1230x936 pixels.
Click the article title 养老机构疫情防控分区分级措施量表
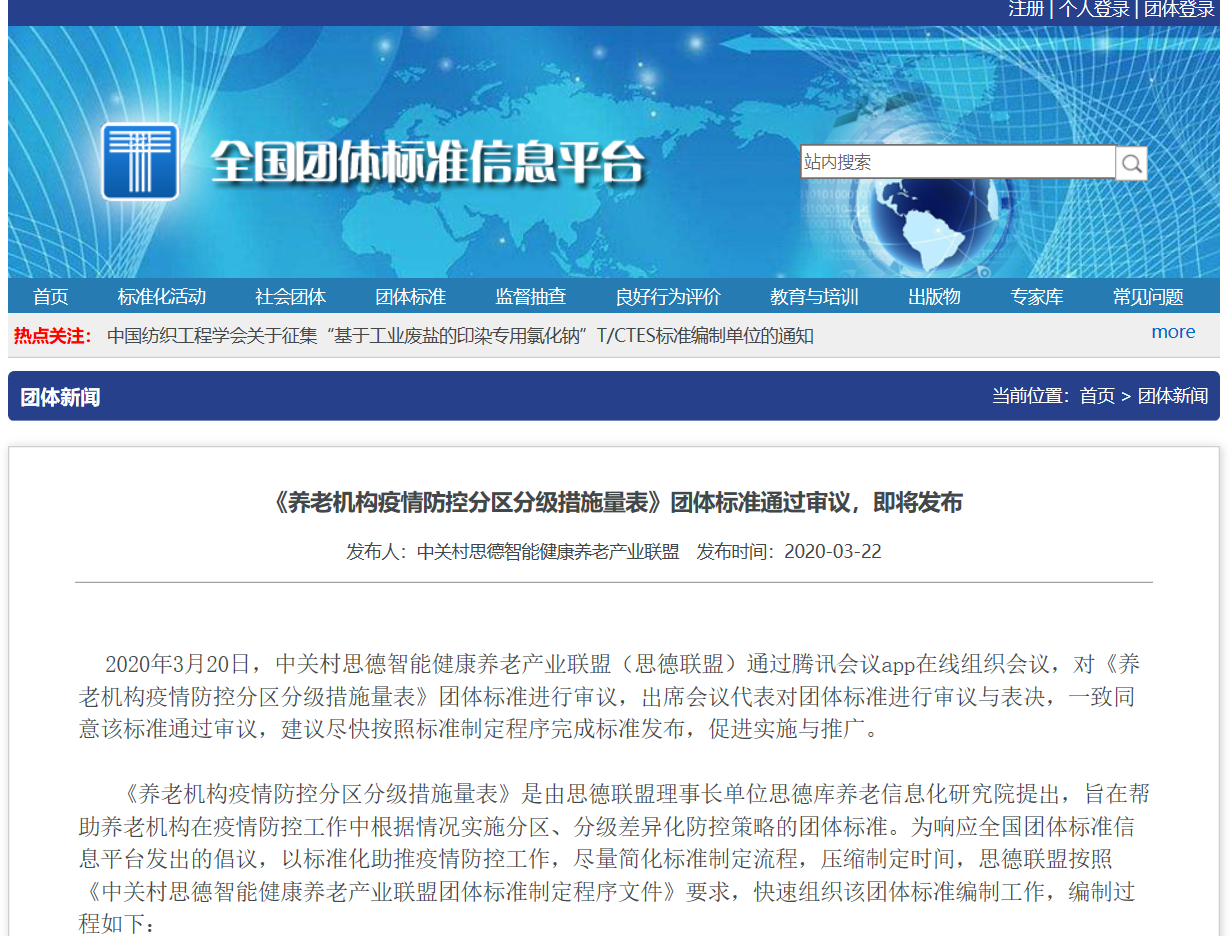pos(616,502)
